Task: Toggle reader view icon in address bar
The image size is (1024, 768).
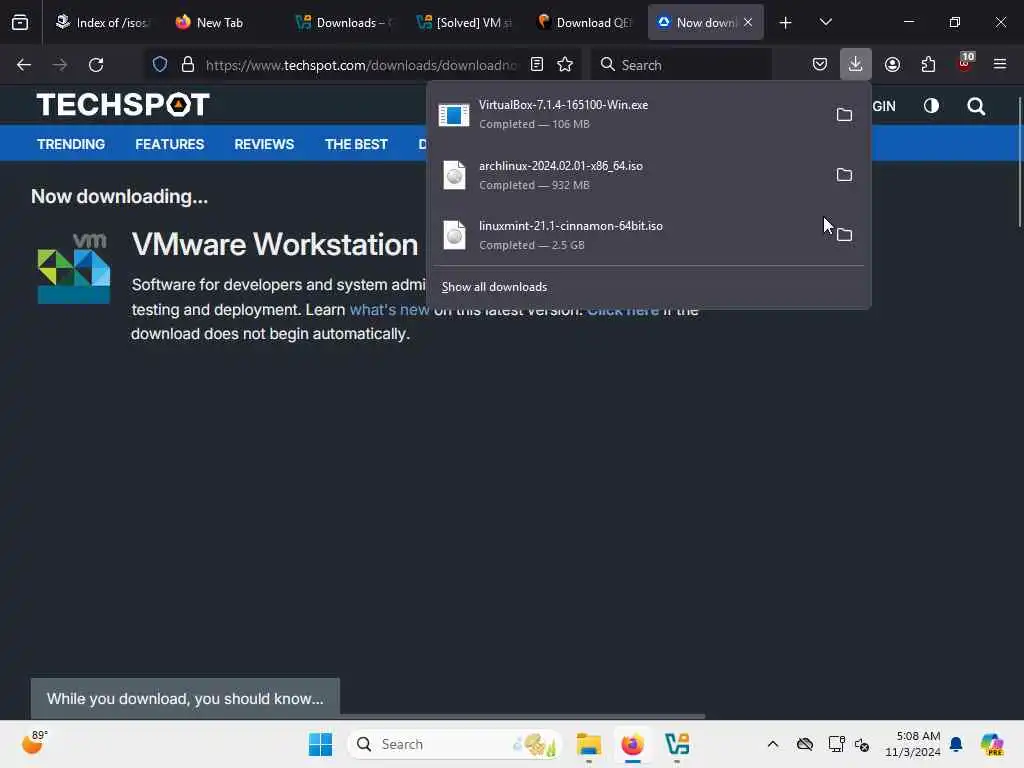Action: pyautogui.click(x=537, y=65)
